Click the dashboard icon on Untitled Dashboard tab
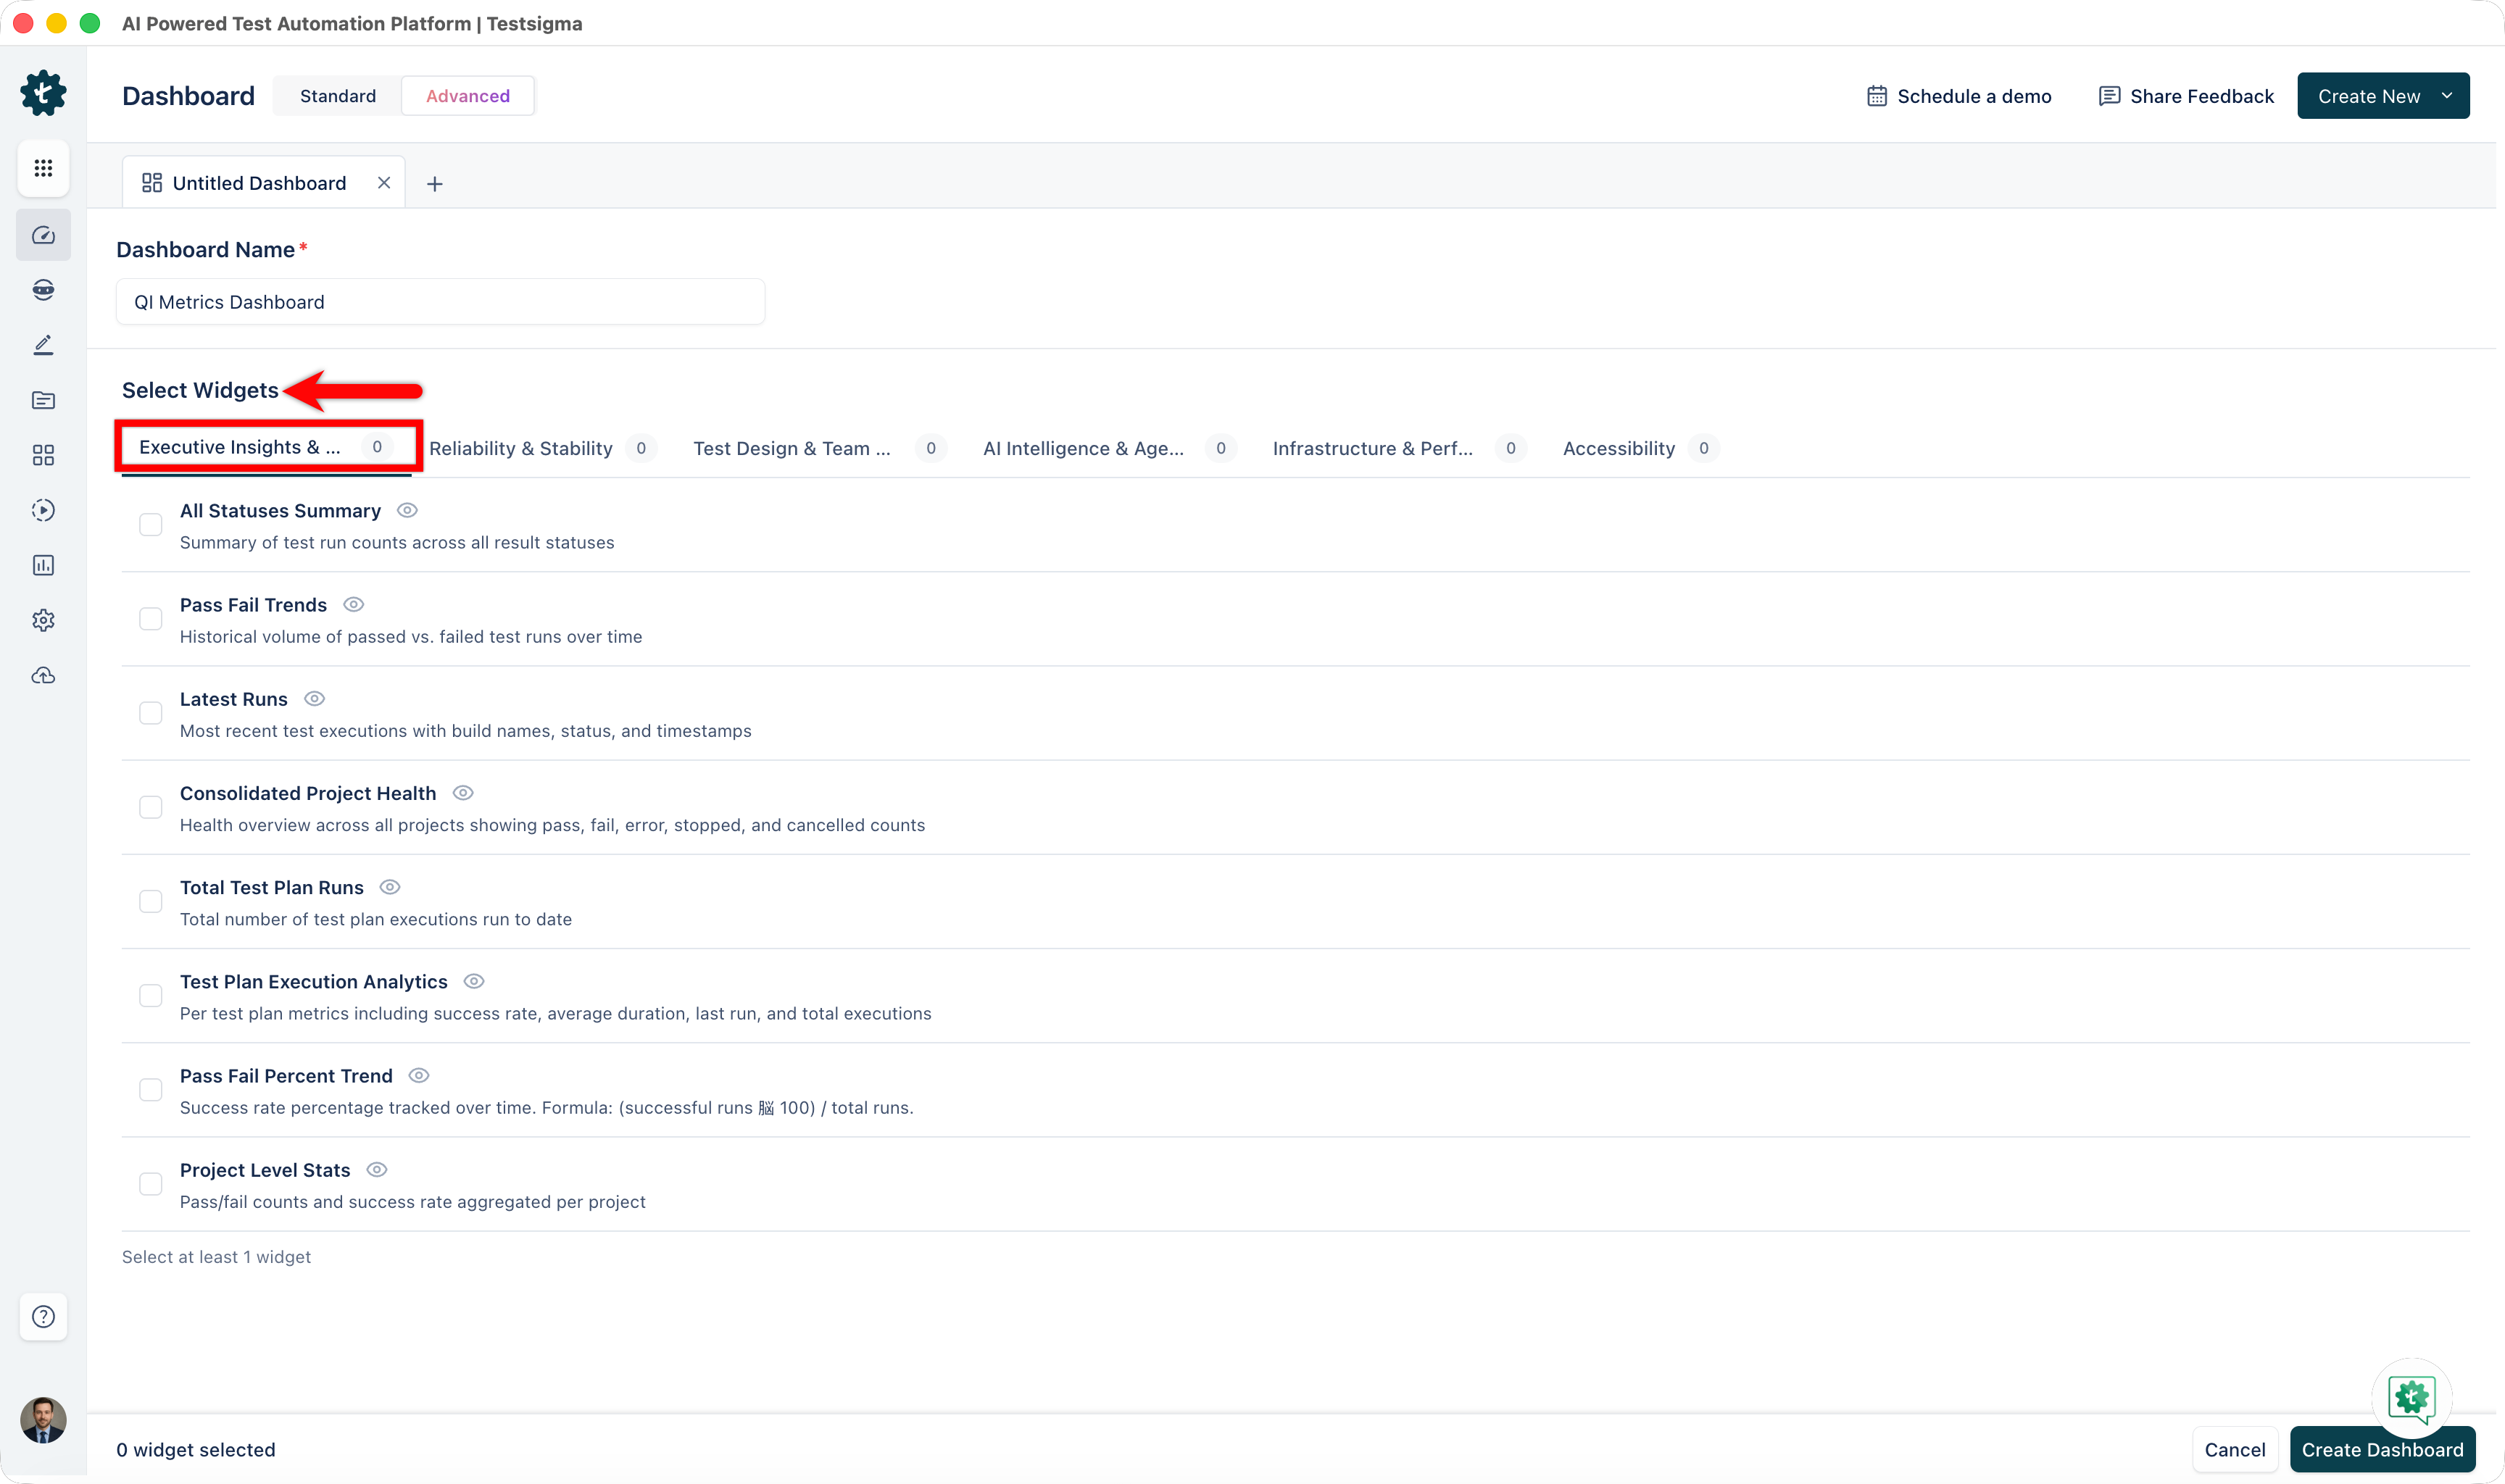Image resolution: width=2505 pixels, height=1484 pixels. coord(152,183)
